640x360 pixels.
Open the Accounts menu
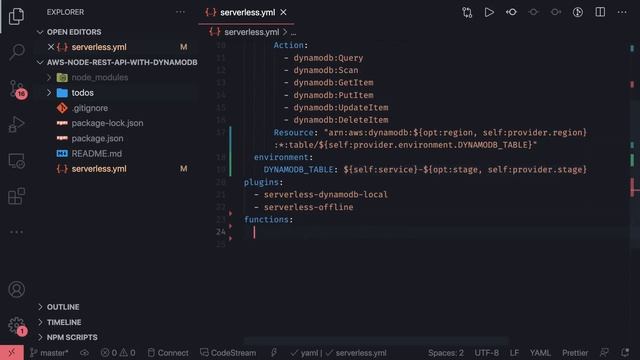point(16,289)
